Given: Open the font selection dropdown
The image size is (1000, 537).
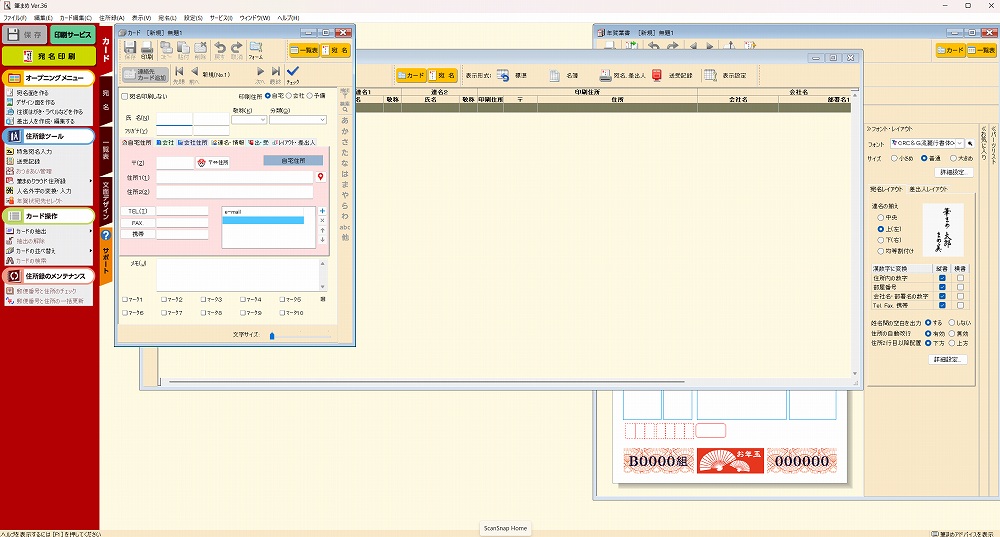Looking at the screenshot, I should (960, 144).
